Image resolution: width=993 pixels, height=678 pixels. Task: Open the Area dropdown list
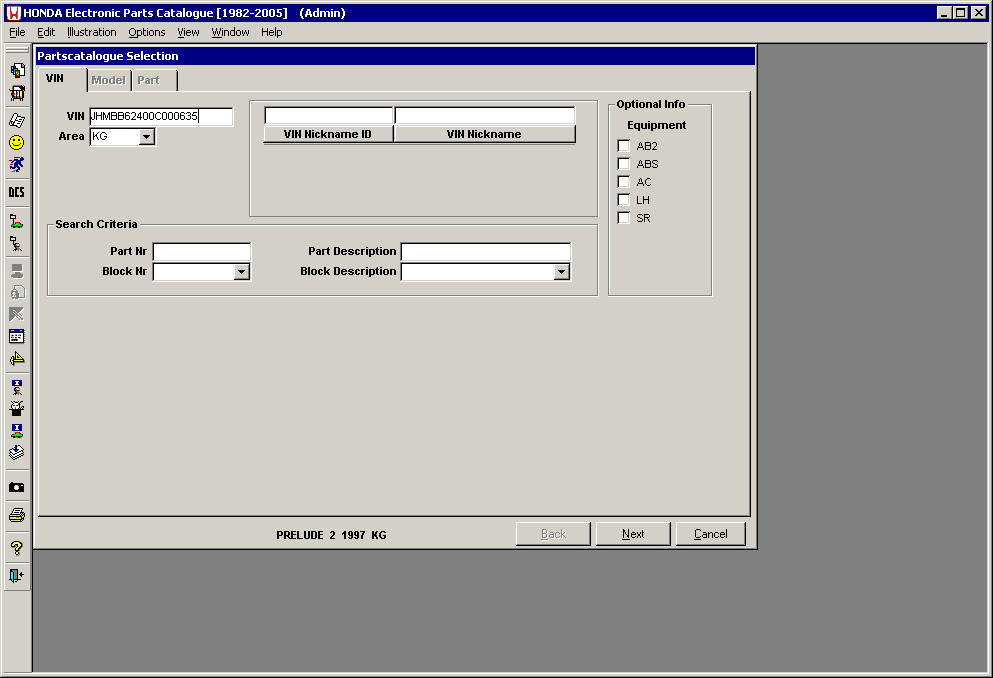[146, 137]
